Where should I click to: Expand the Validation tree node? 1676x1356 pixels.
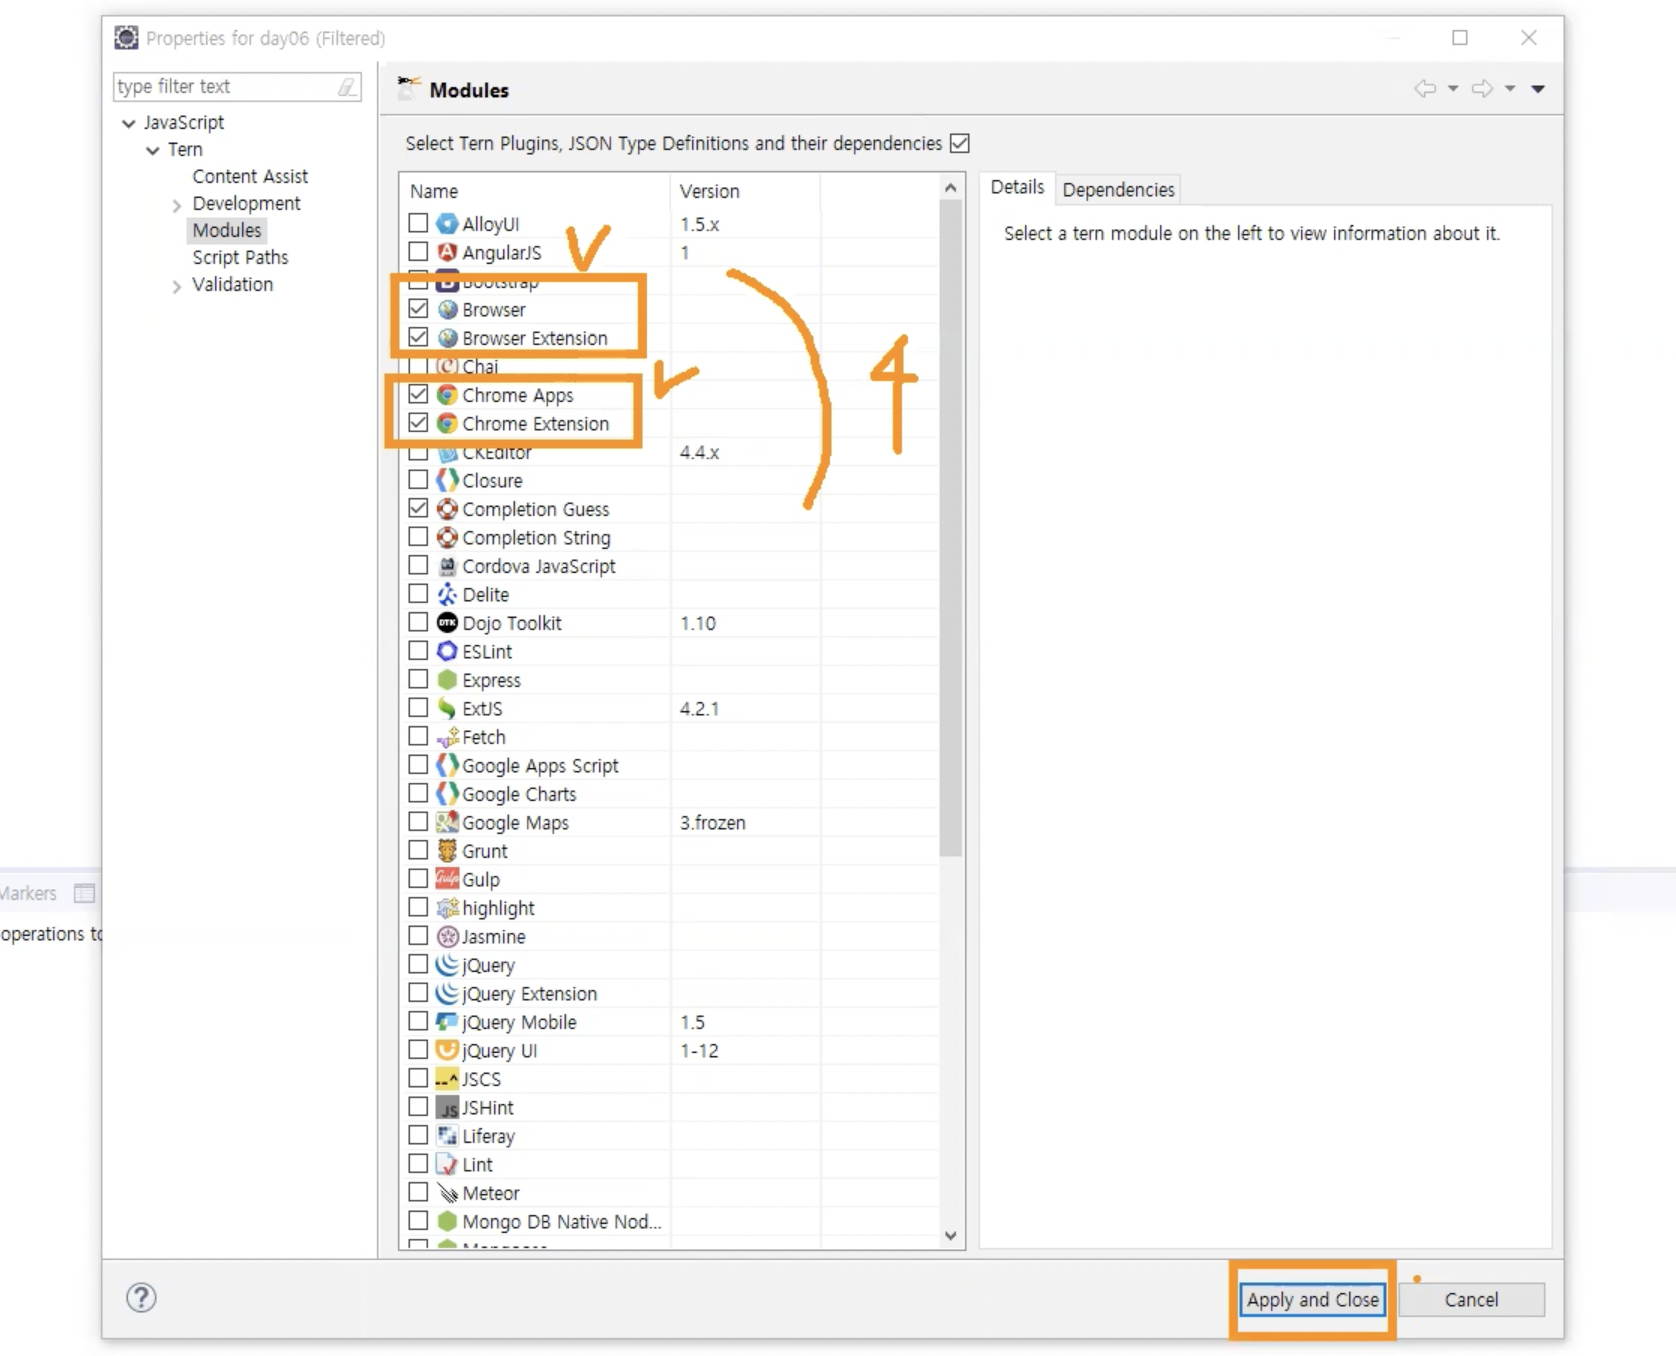pos(176,286)
